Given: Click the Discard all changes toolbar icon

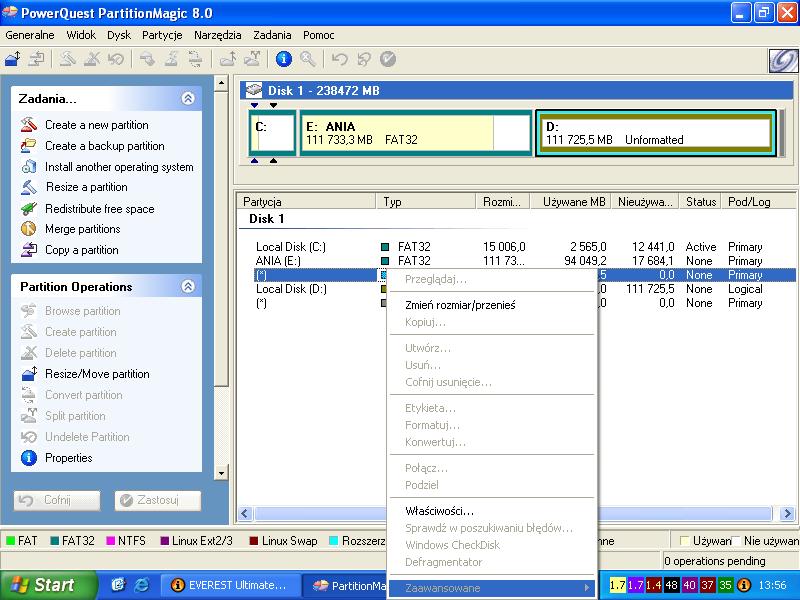Looking at the screenshot, I should click(364, 59).
